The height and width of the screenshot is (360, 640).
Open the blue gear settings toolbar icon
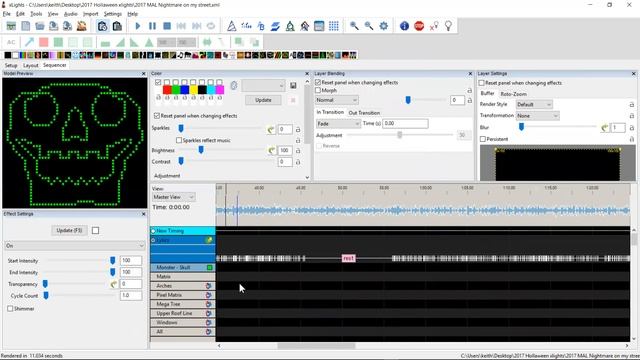coord(384,26)
